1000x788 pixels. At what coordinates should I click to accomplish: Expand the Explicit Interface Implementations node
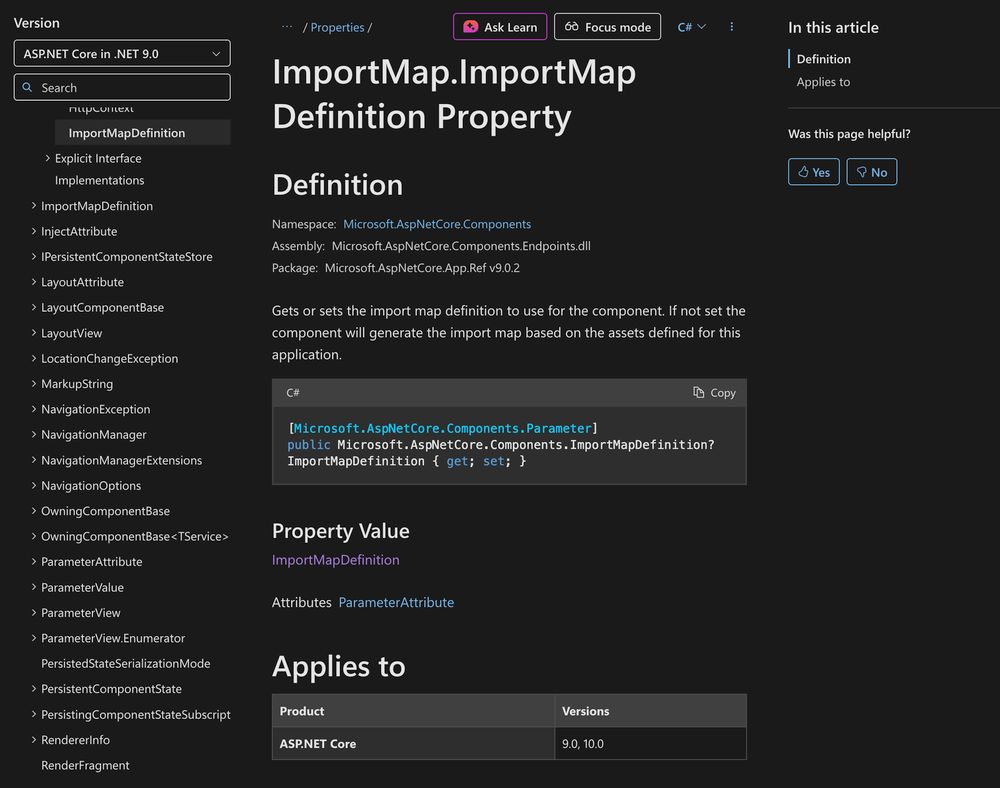coord(47,158)
